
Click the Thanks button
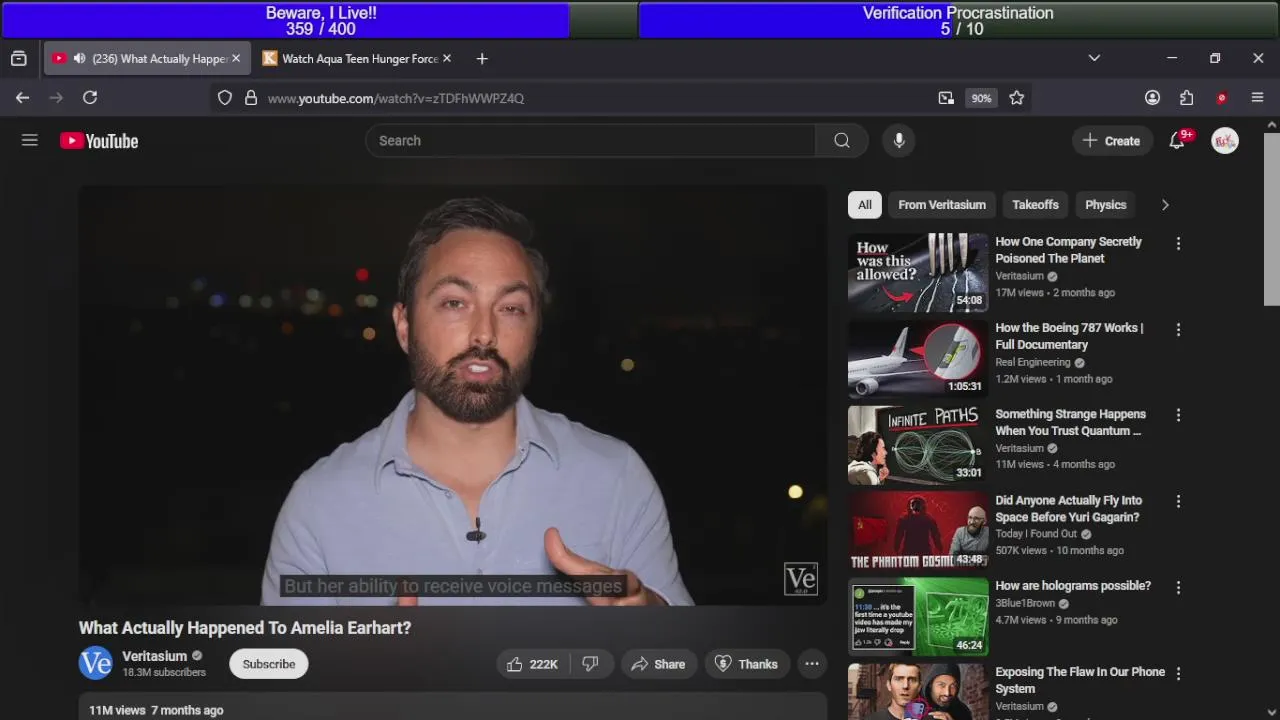click(747, 664)
